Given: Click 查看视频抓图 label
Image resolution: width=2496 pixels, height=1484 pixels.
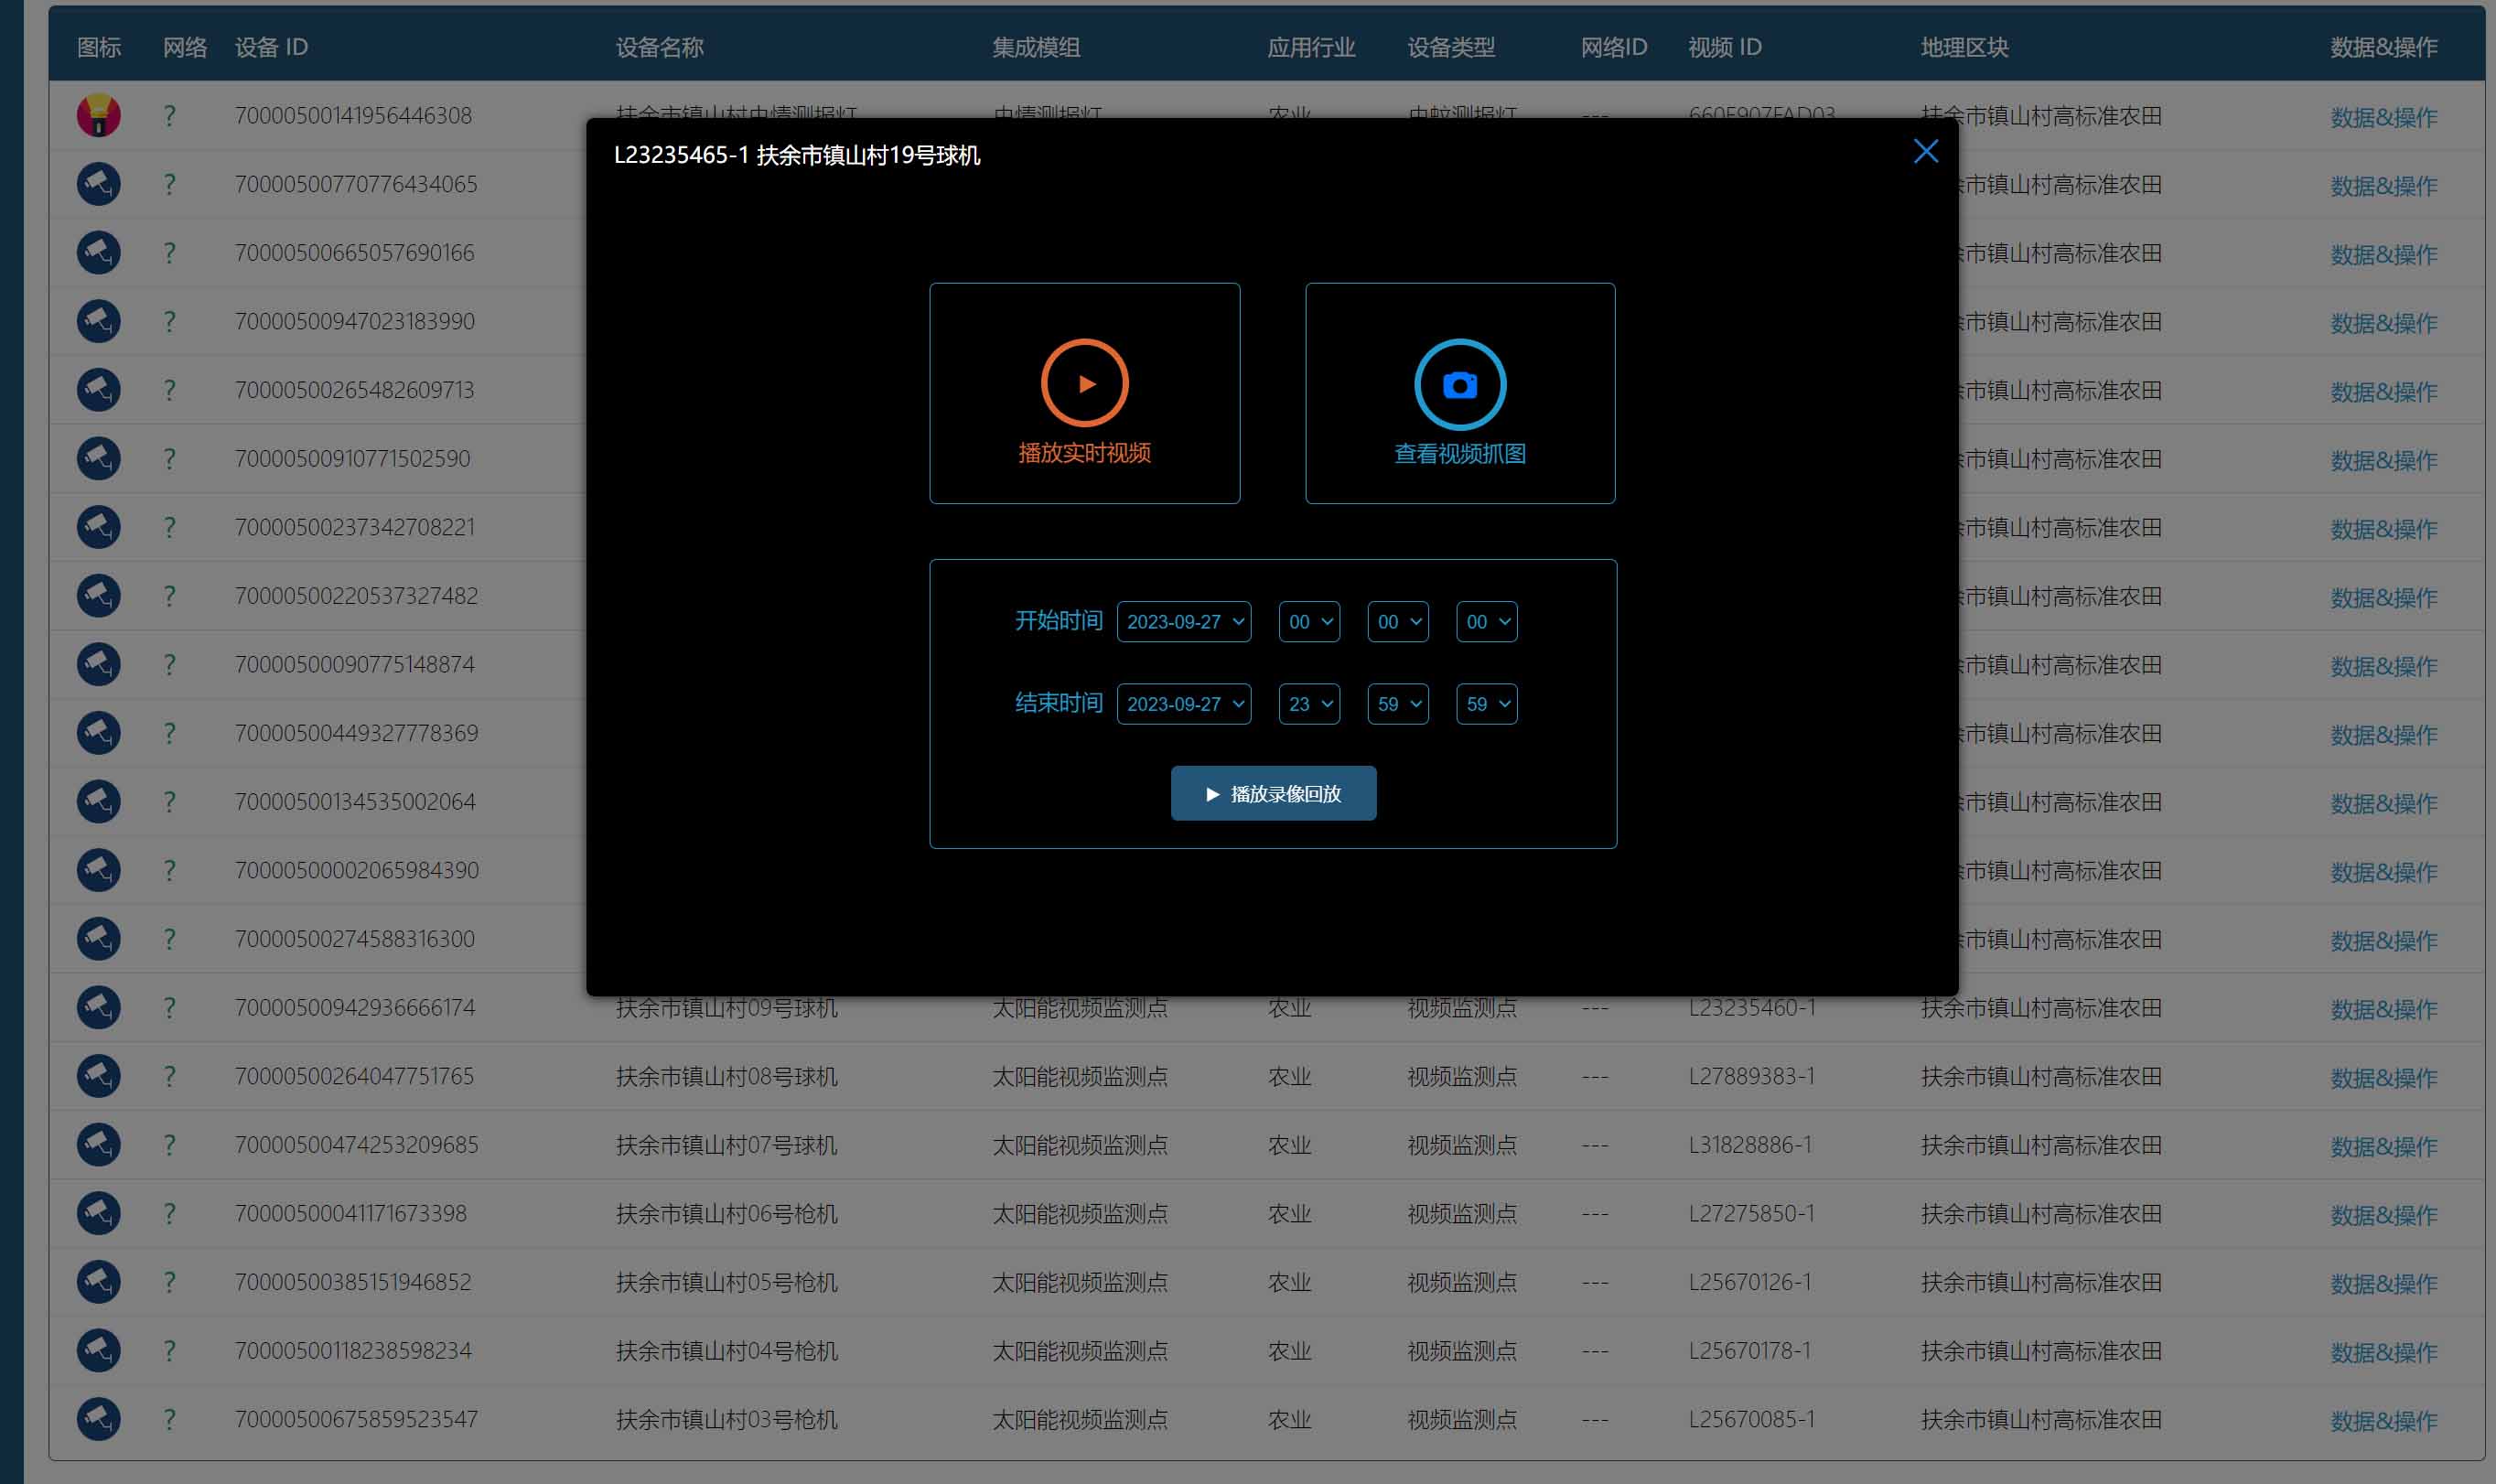Looking at the screenshot, I should point(1460,453).
